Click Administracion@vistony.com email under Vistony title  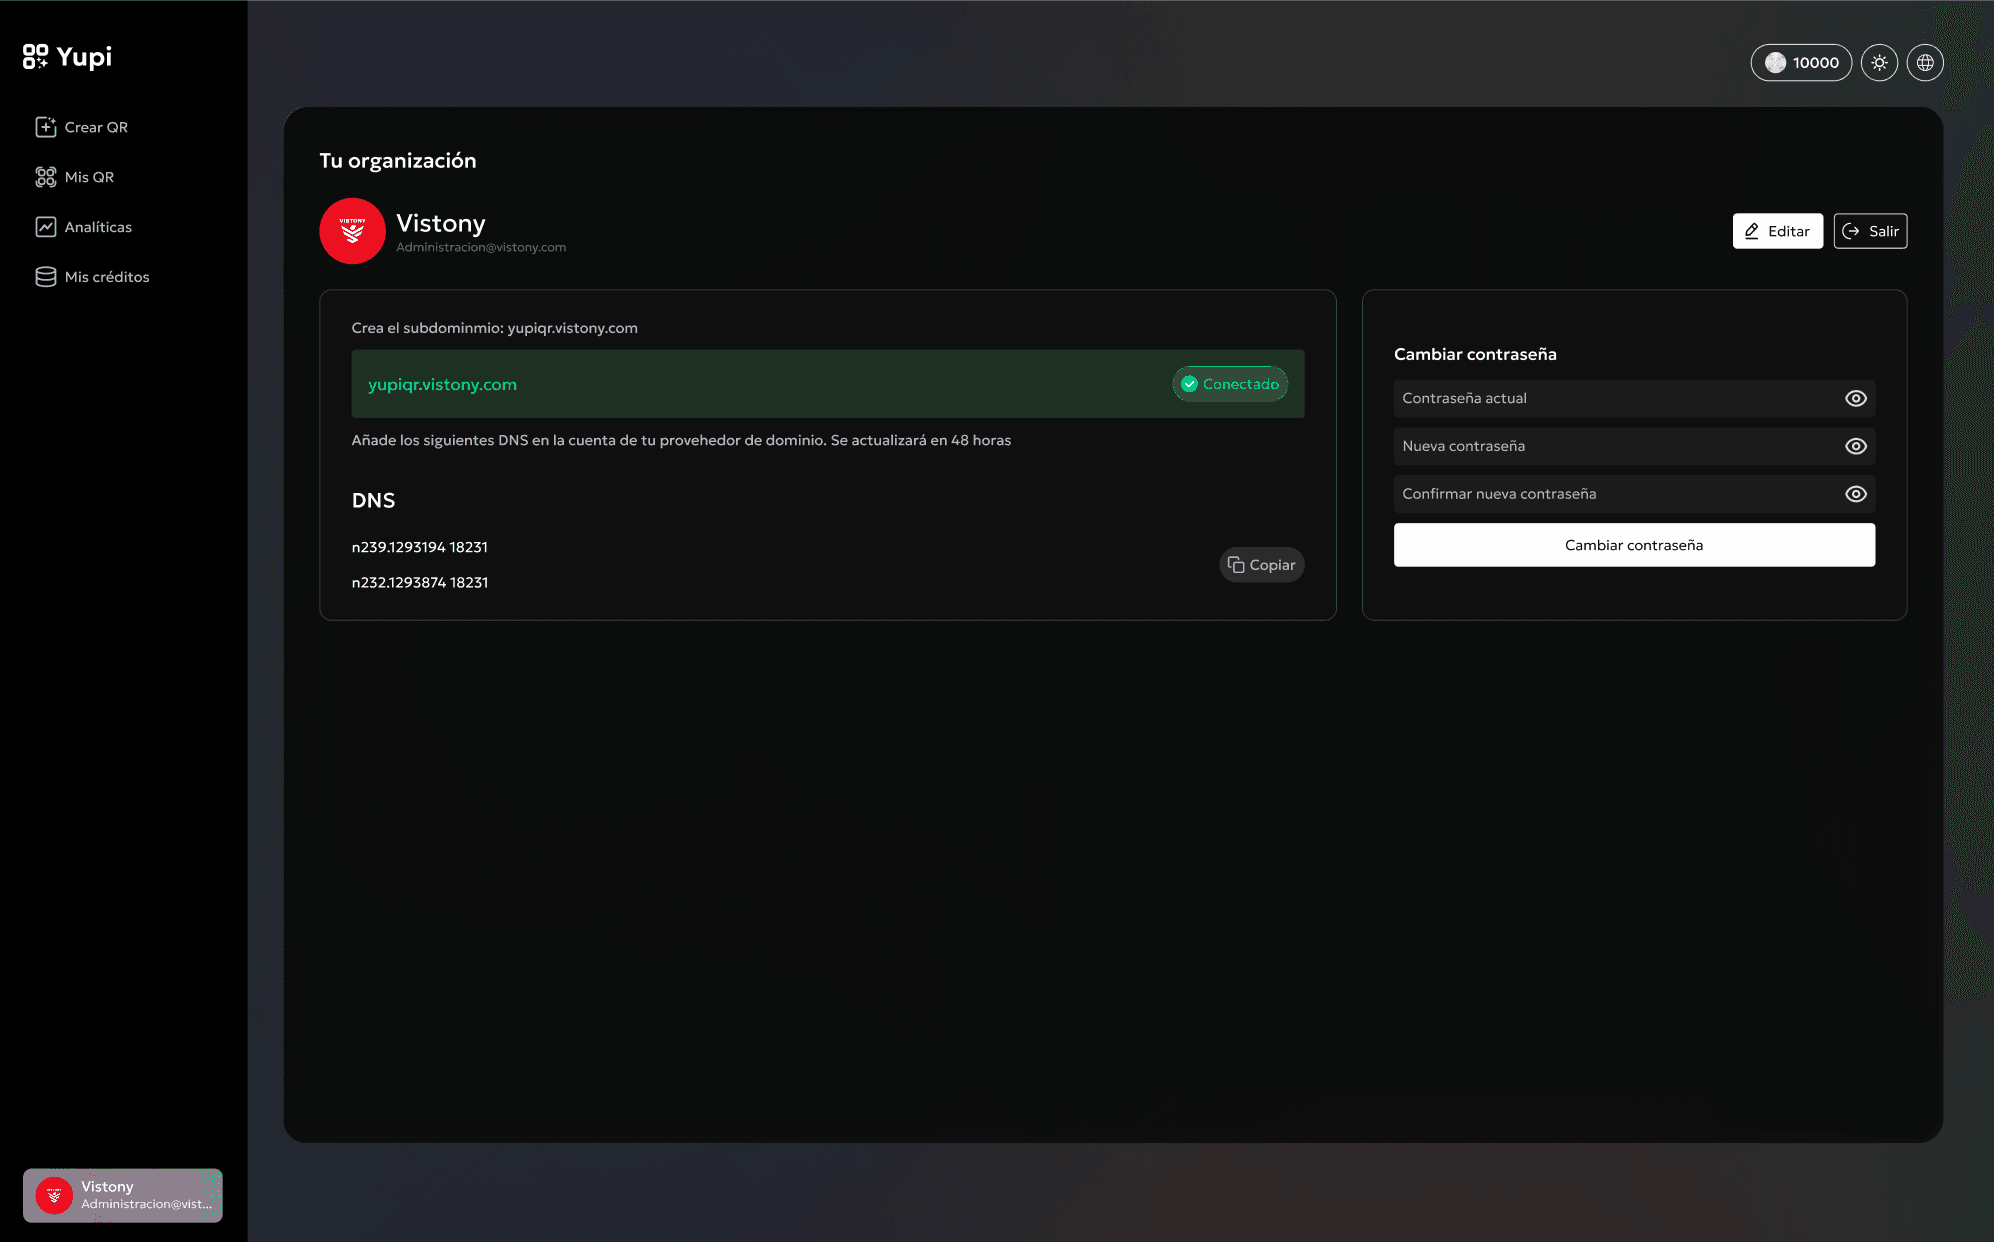click(481, 247)
